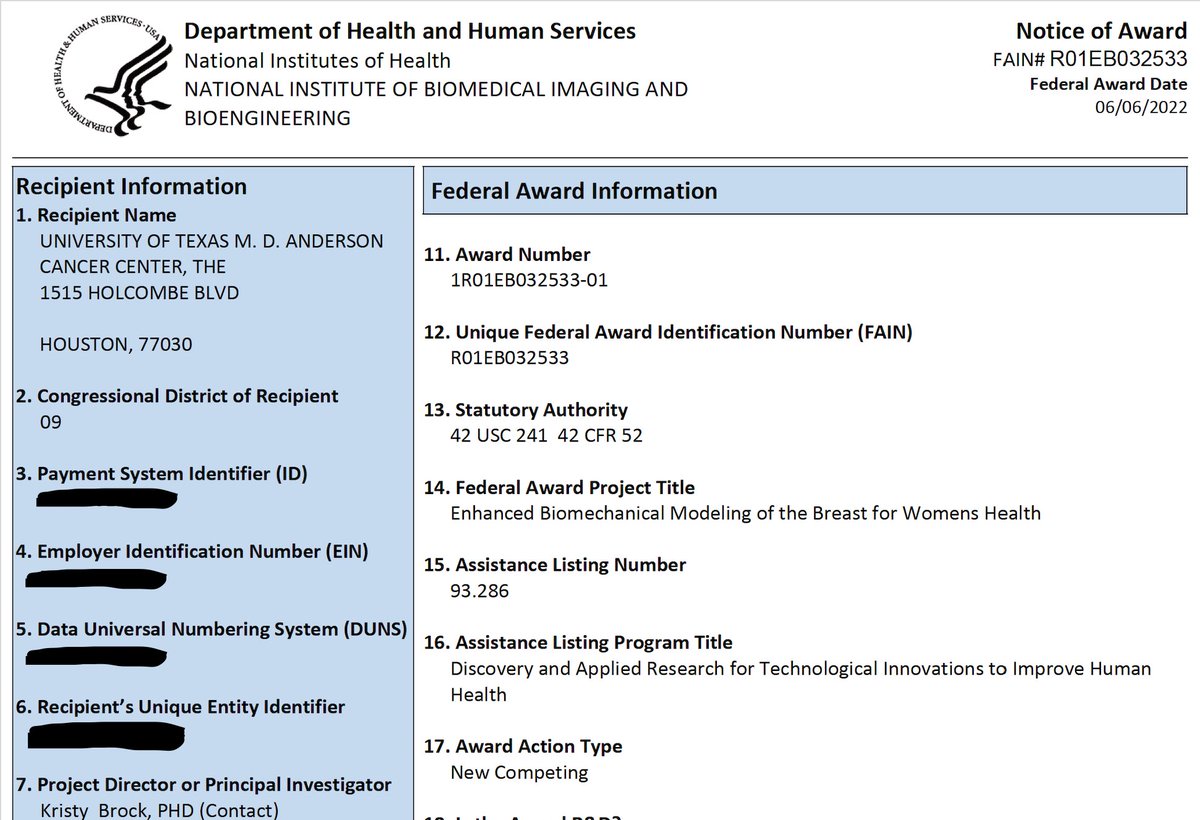Screen dimensions: 1200x820
Task: Click award number '1R01EB032533-01'
Action: click(529, 280)
